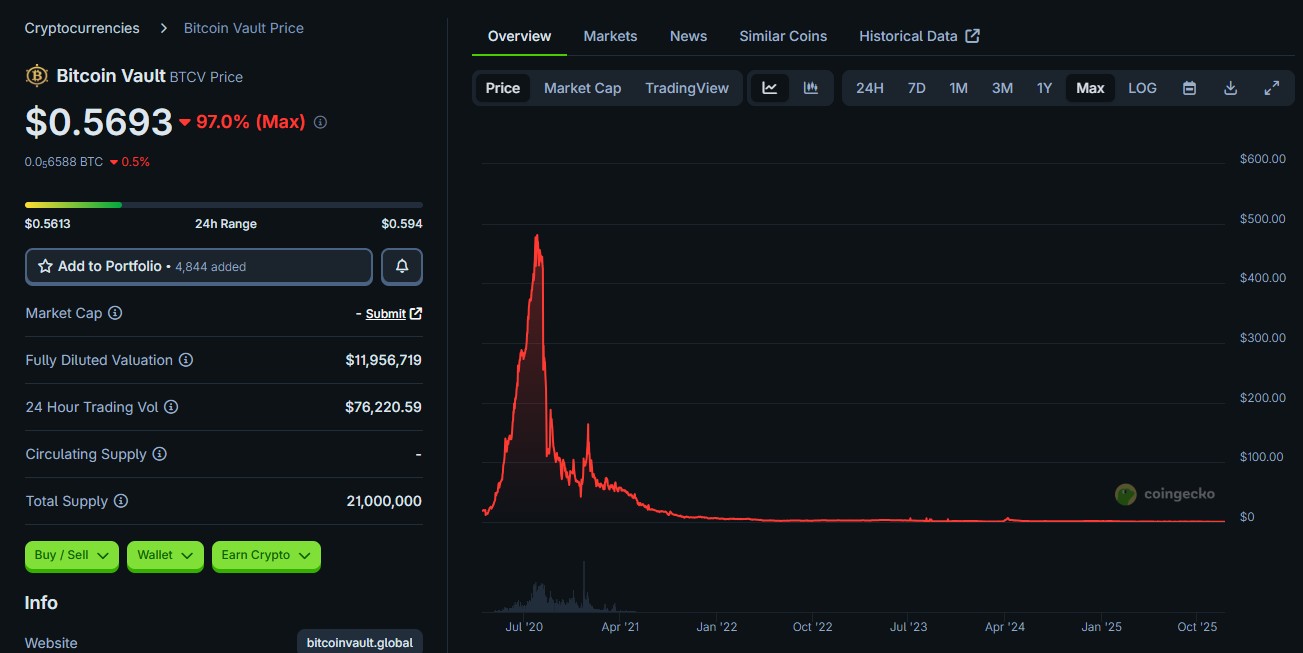Click the 0.0₅6588 BTC price text
This screenshot has width=1303, height=653.
pos(64,162)
